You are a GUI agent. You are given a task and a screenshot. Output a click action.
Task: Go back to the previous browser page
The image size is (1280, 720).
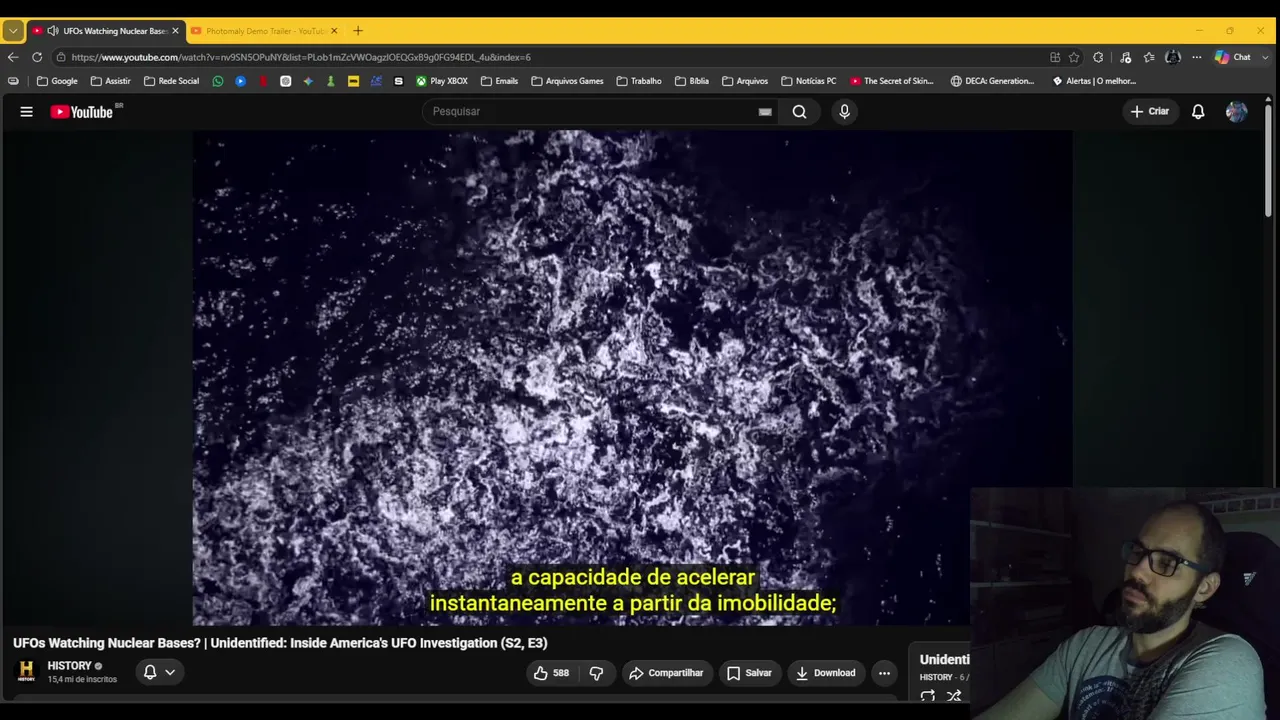(x=13, y=57)
